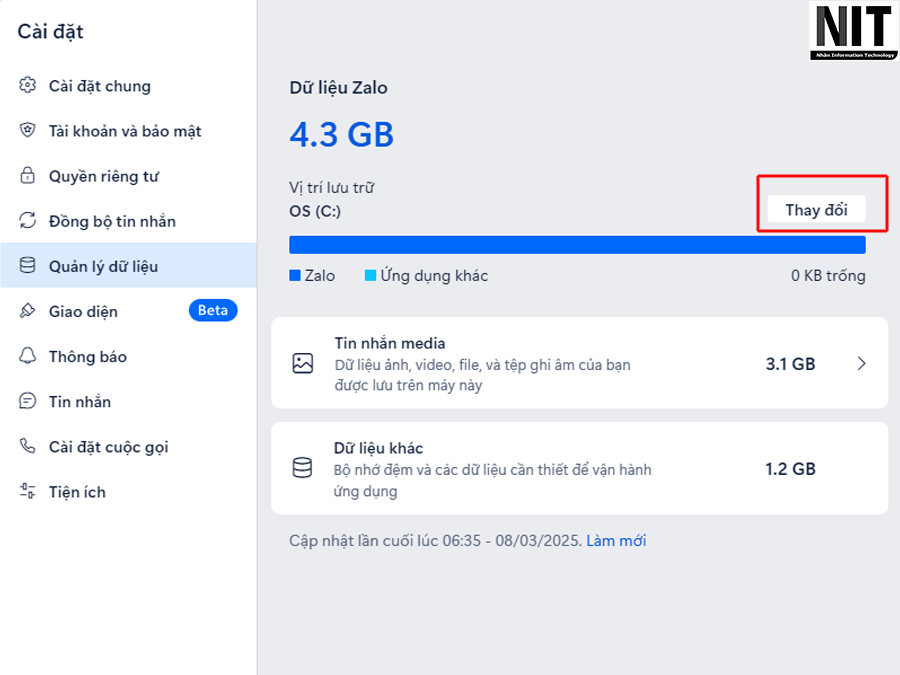Viewport: 900px width, 675px height.
Task: Click the database icon for Quản lý dữ liệu
Action: coord(27,265)
